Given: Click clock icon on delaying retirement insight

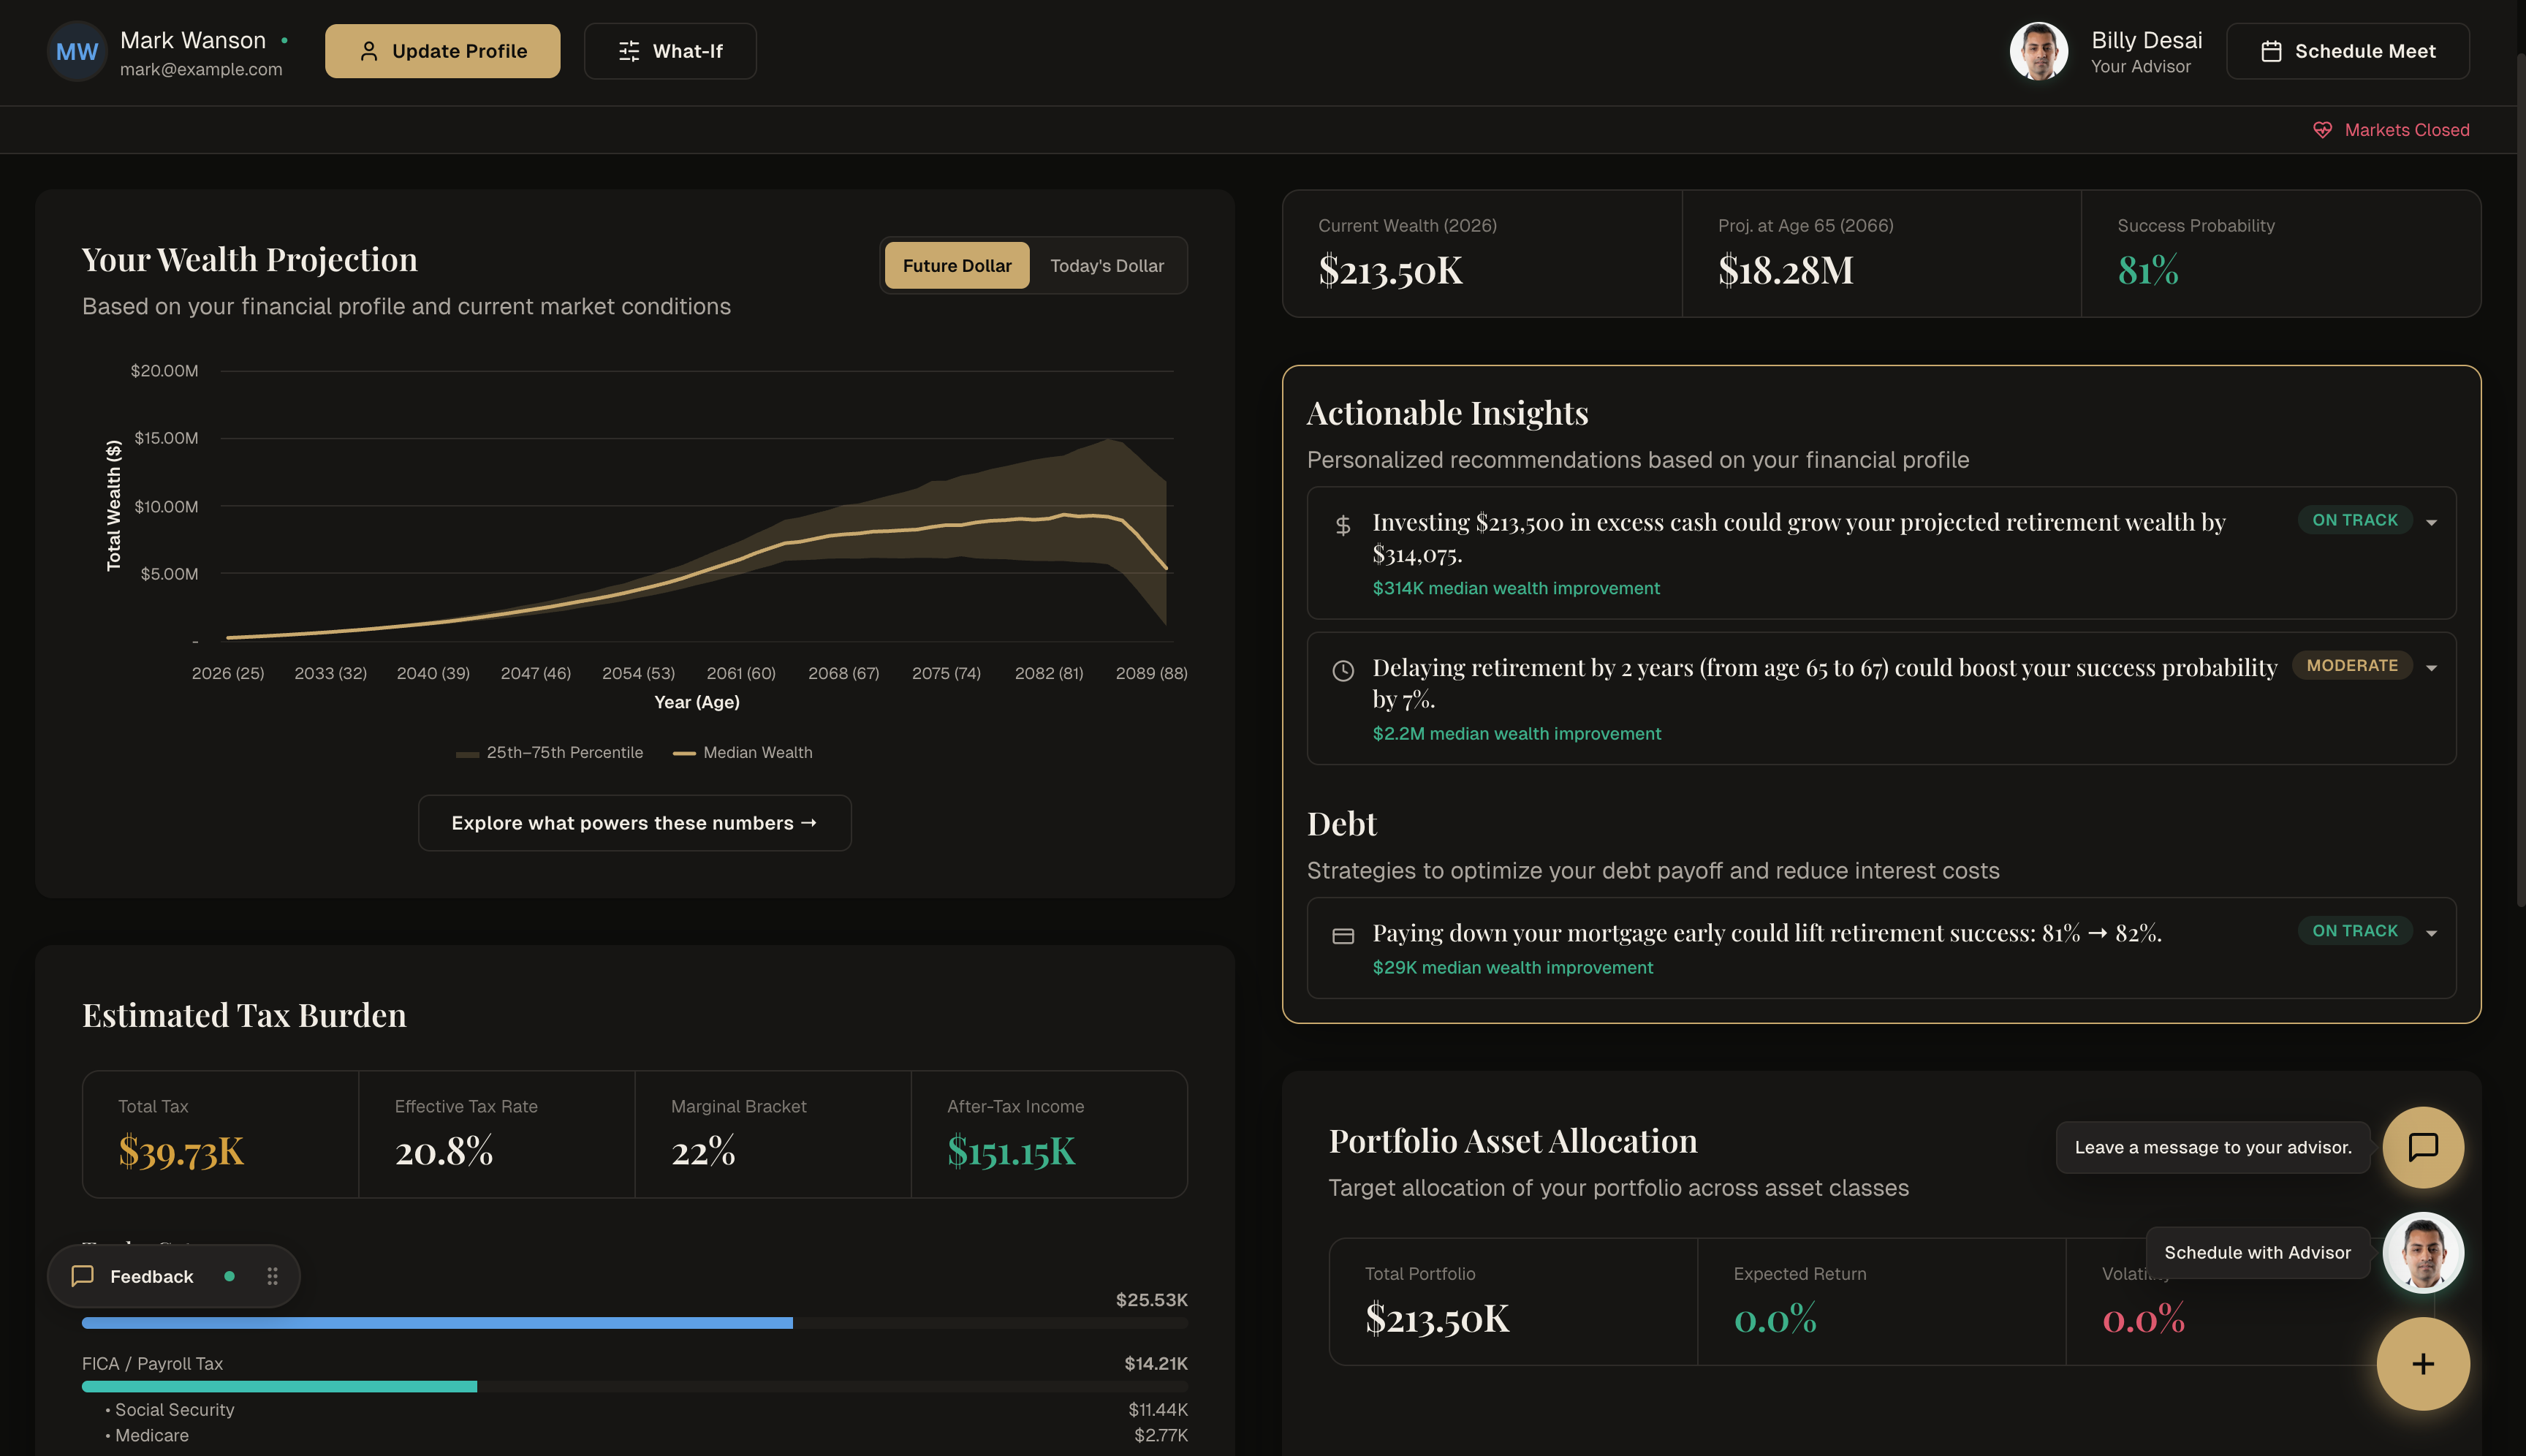Looking at the screenshot, I should pos(1343,670).
